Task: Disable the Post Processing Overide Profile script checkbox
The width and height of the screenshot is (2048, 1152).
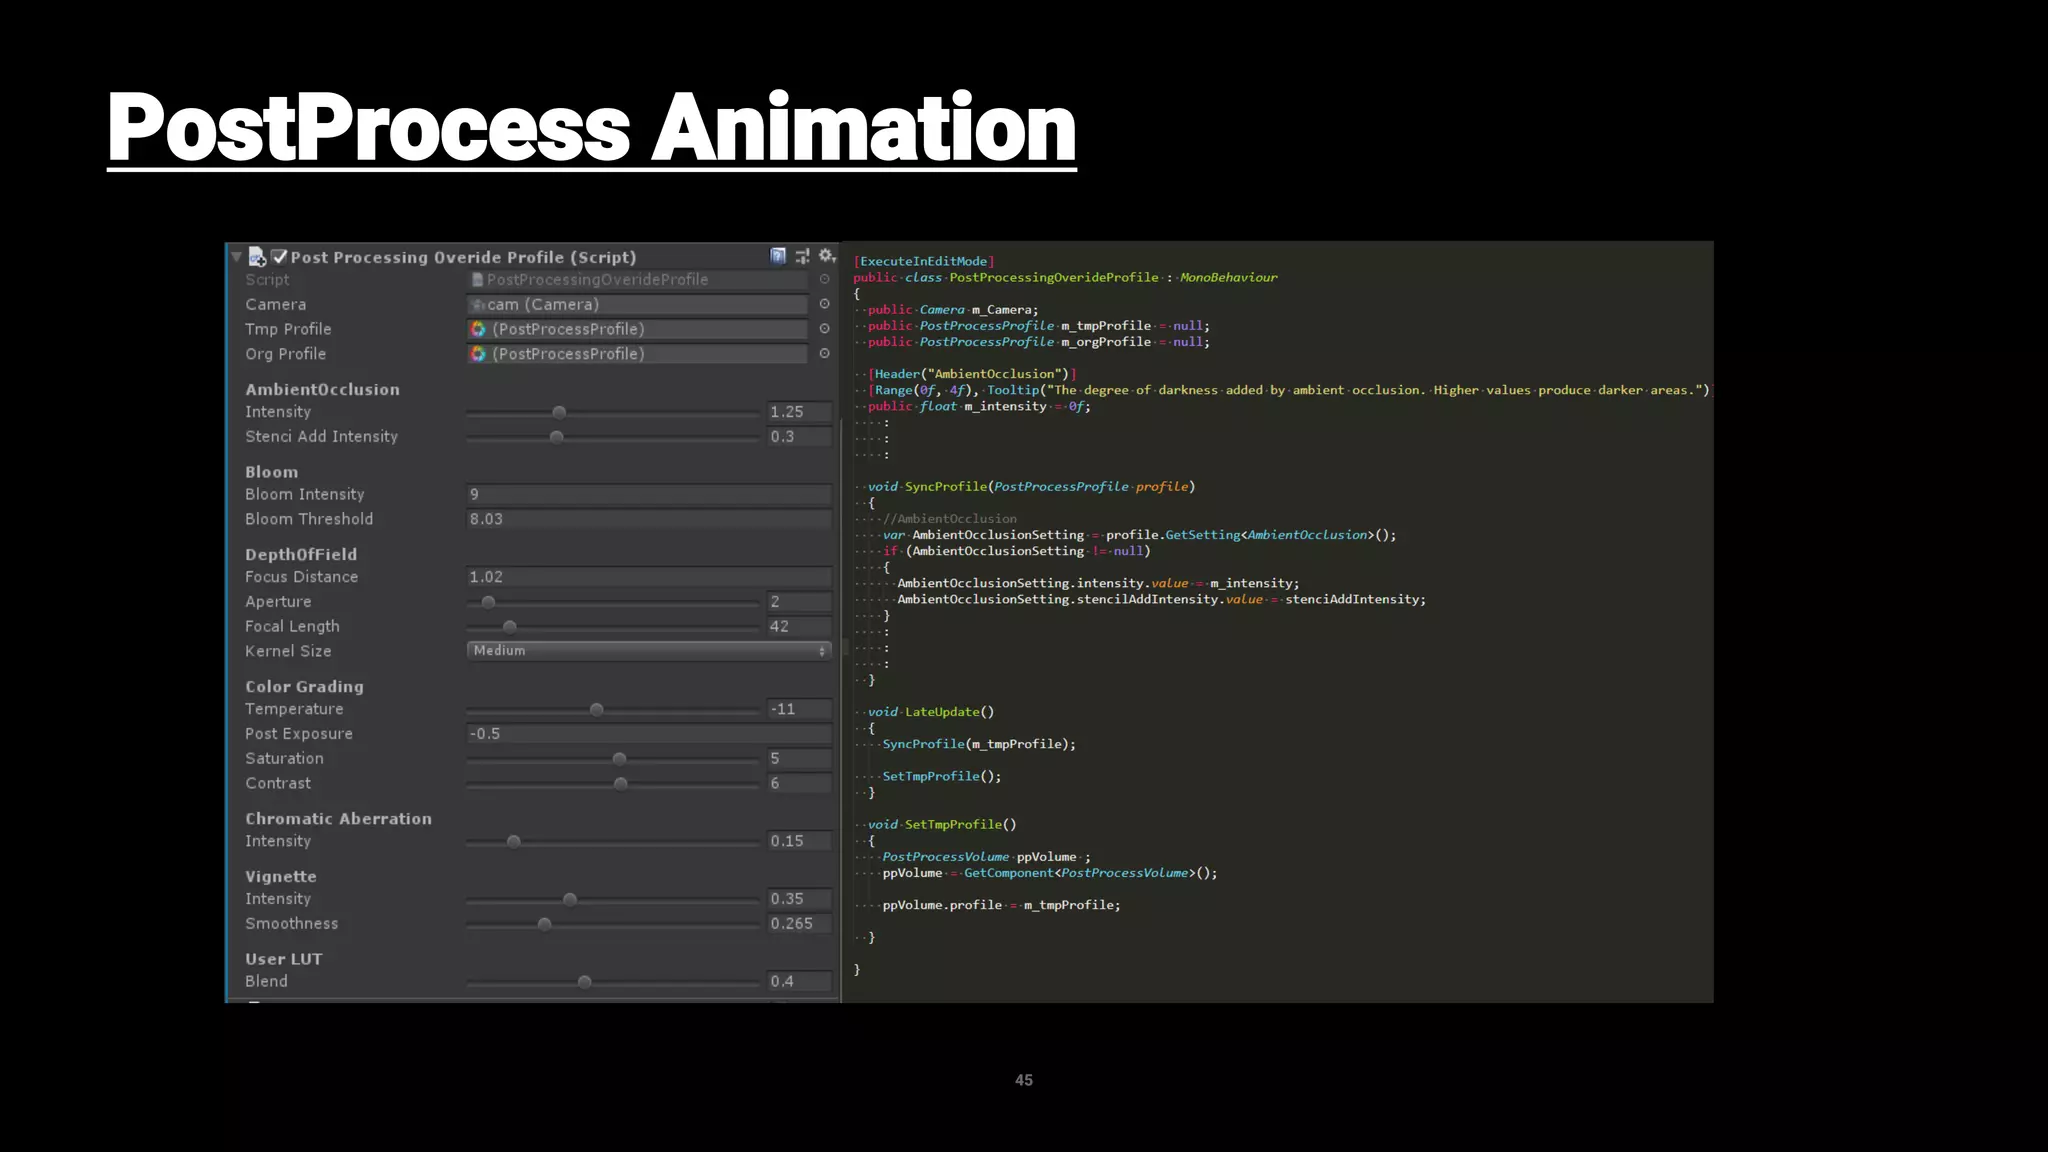Action: coord(279,257)
